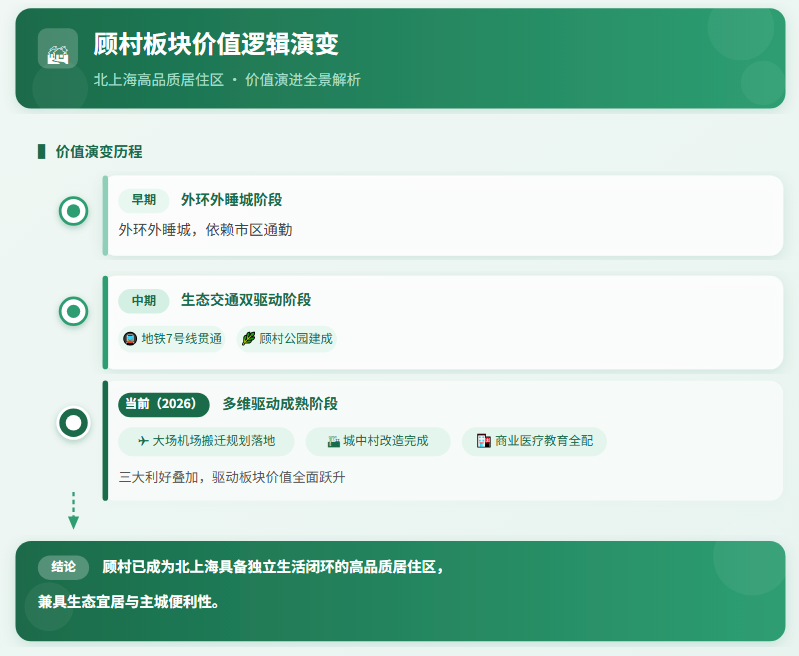This screenshot has width=799, height=656.
Task: Click the 当前（2026）stage badge
Action: (164, 404)
